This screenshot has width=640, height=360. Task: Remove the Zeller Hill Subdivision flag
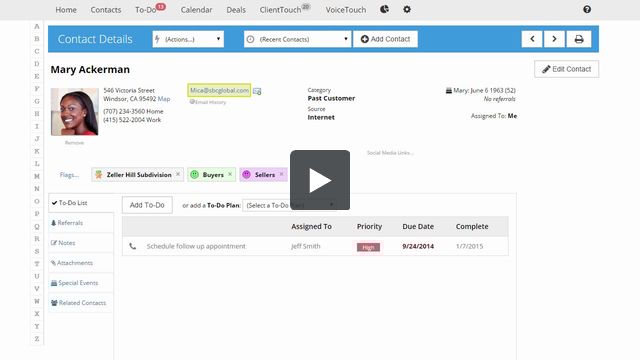tap(178, 174)
